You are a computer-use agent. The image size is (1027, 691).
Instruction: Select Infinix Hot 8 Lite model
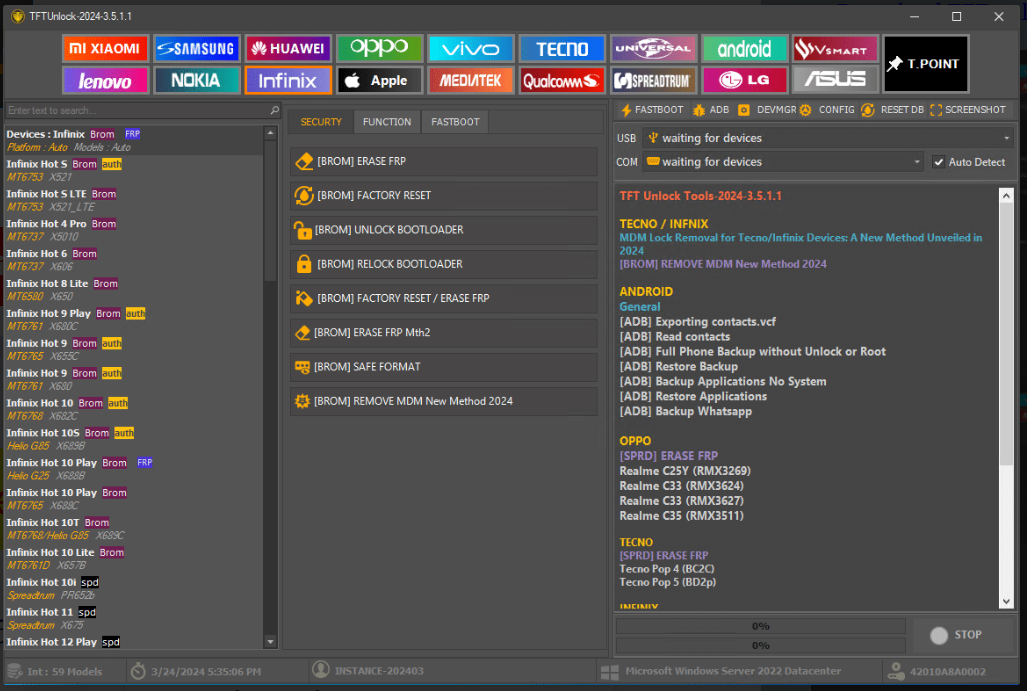coord(134,289)
